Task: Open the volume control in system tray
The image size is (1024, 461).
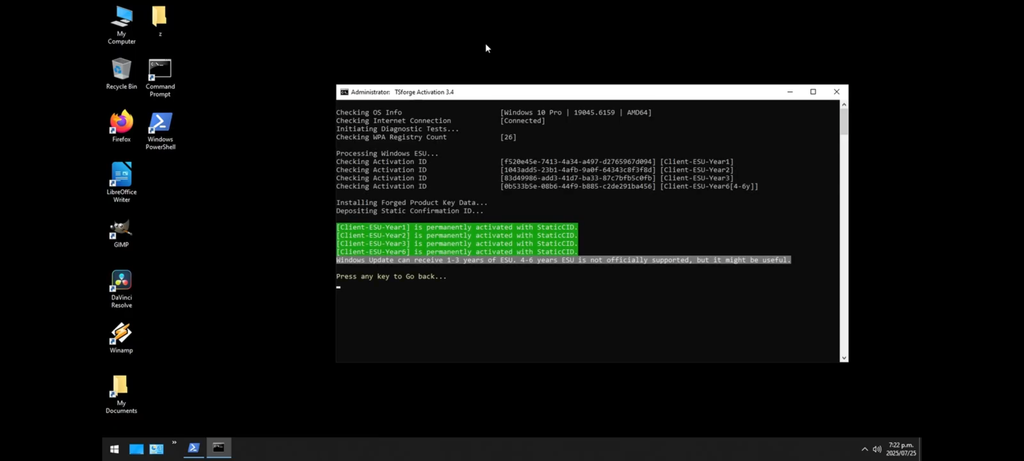Action: (x=877, y=449)
